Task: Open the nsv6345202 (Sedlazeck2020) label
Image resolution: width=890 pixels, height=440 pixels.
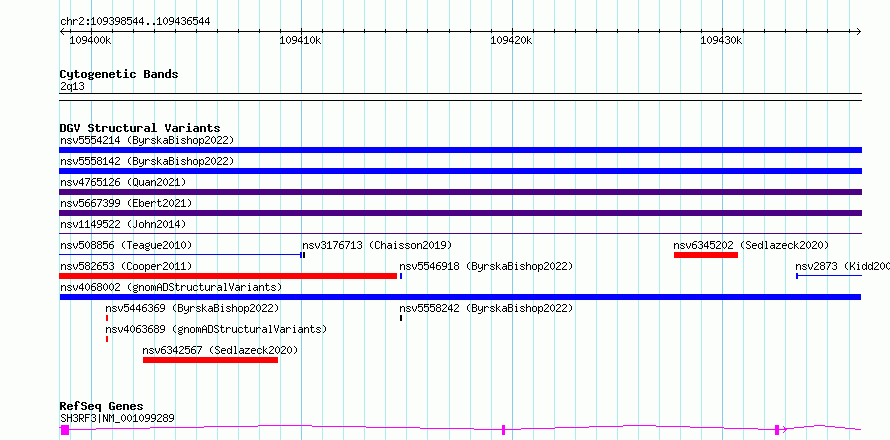Action: 752,245
